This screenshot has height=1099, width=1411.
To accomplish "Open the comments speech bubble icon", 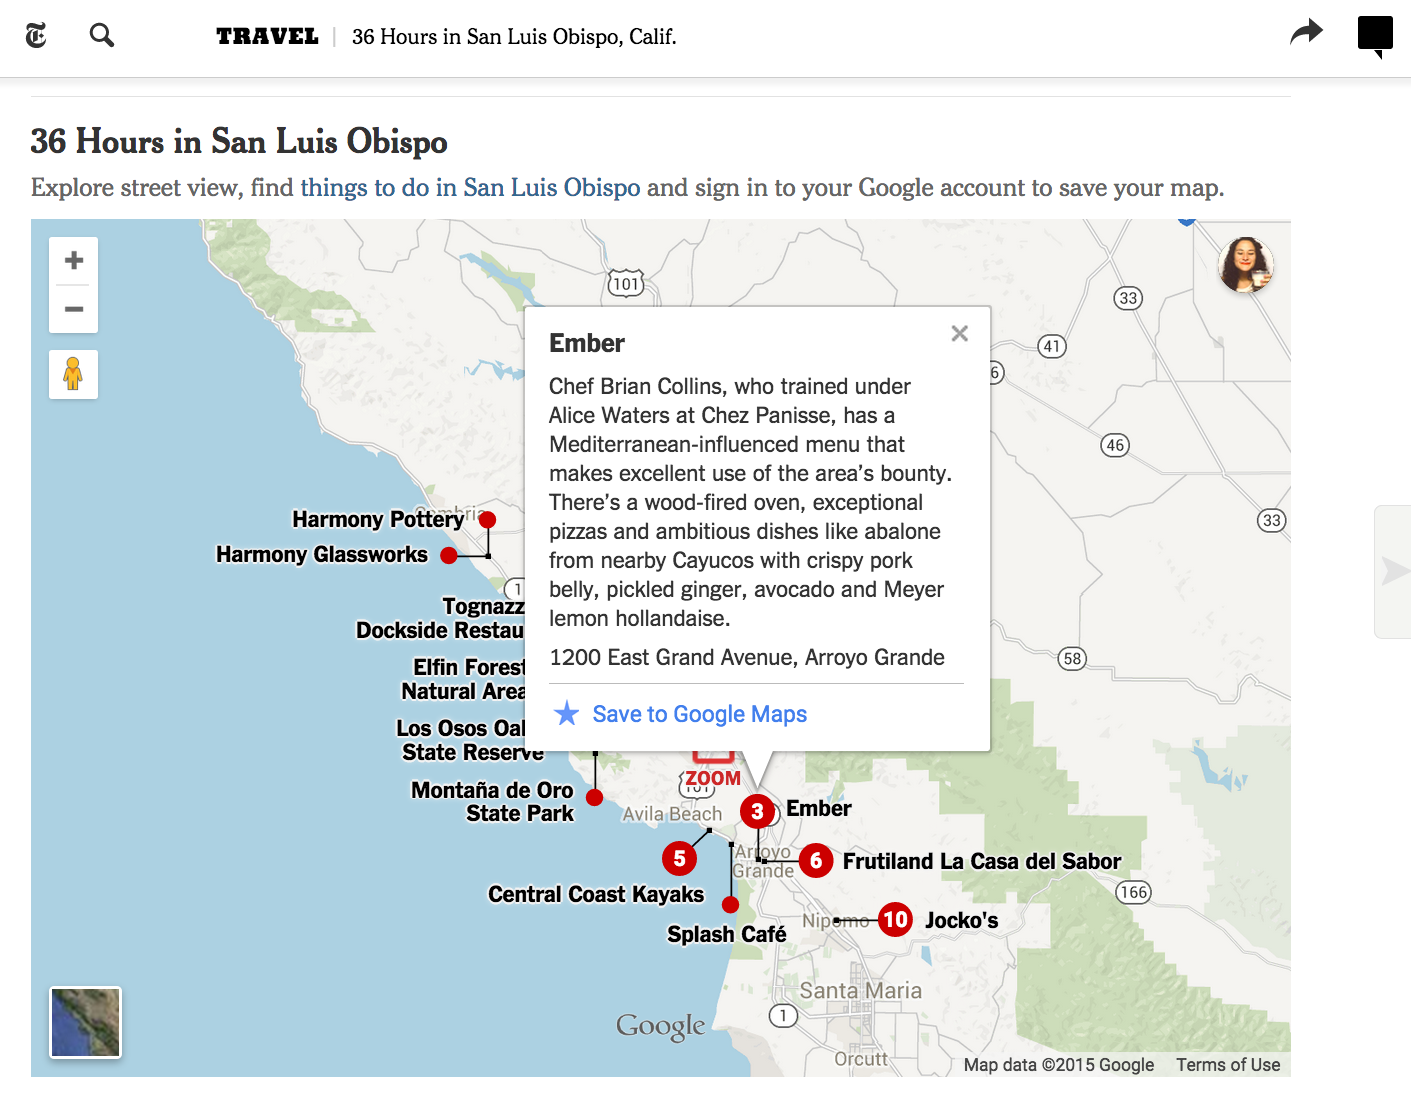I will click(1375, 36).
